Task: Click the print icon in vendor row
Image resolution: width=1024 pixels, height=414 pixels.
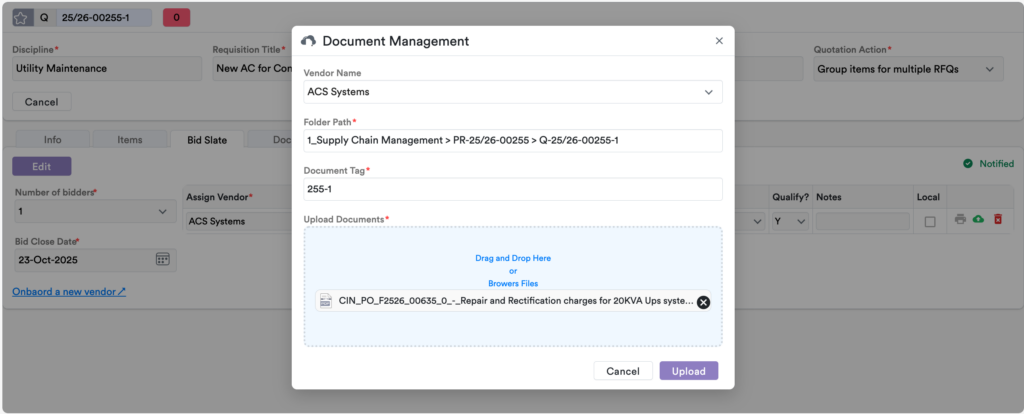Action: pyautogui.click(x=960, y=219)
